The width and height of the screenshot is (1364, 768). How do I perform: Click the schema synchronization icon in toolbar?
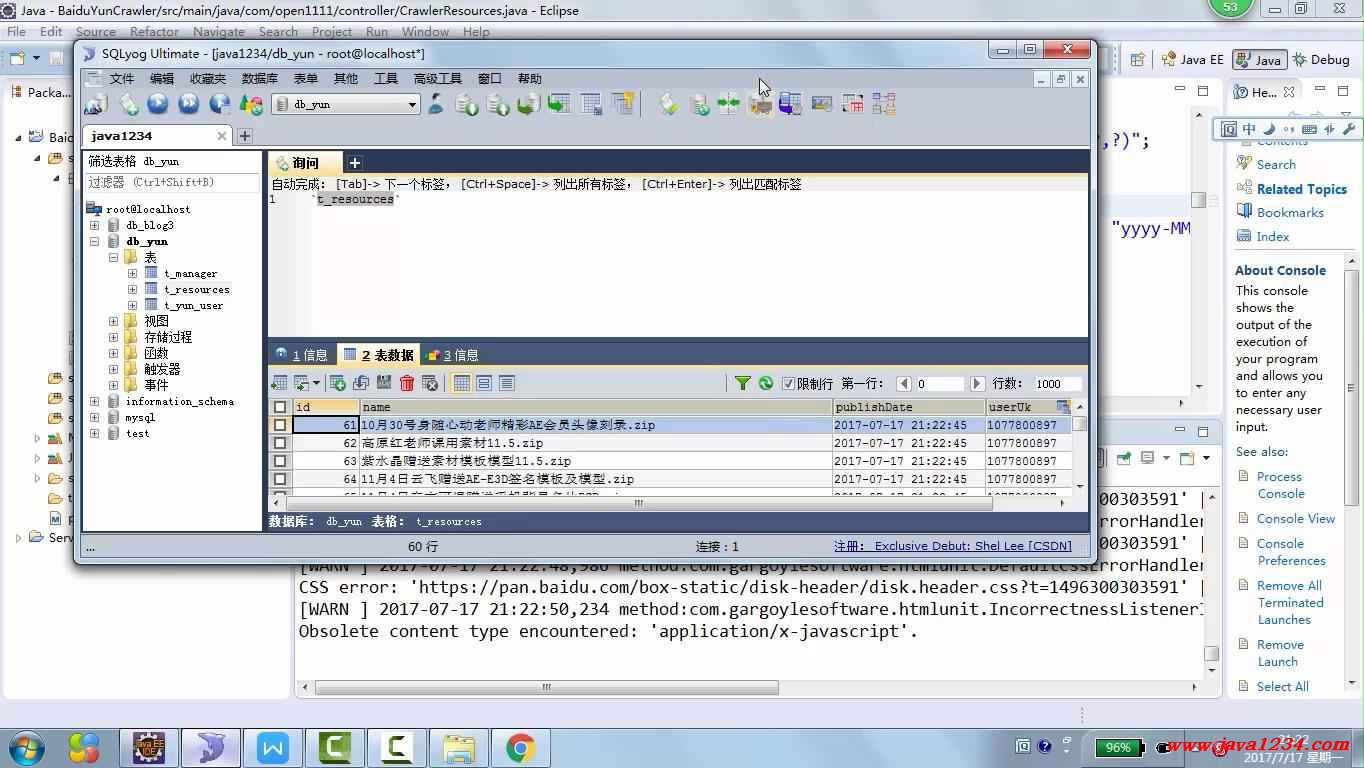(x=729, y=104)
